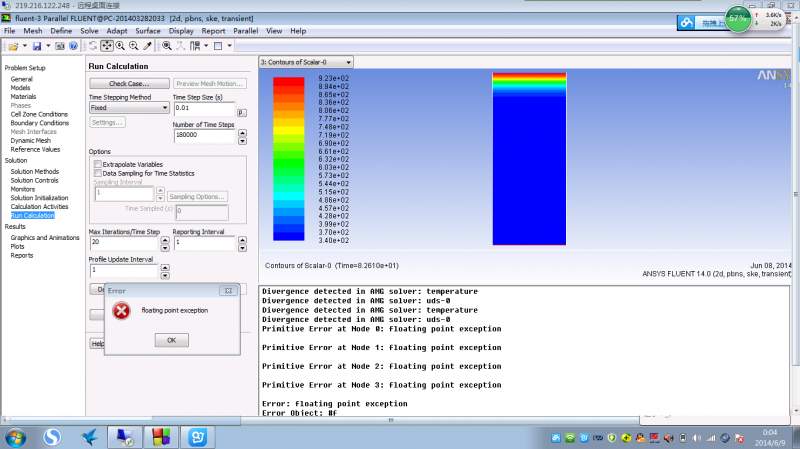Open the dropdown arrow beside save icon
The width and height of the screenshot is (800, 449).
pyautogui.click(x=48, y=46)
